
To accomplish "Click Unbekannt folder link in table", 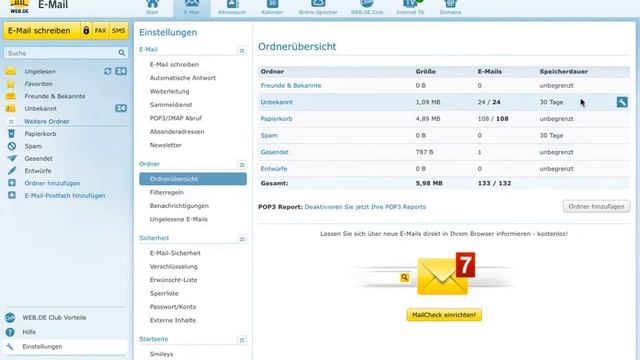I will 277,102.
